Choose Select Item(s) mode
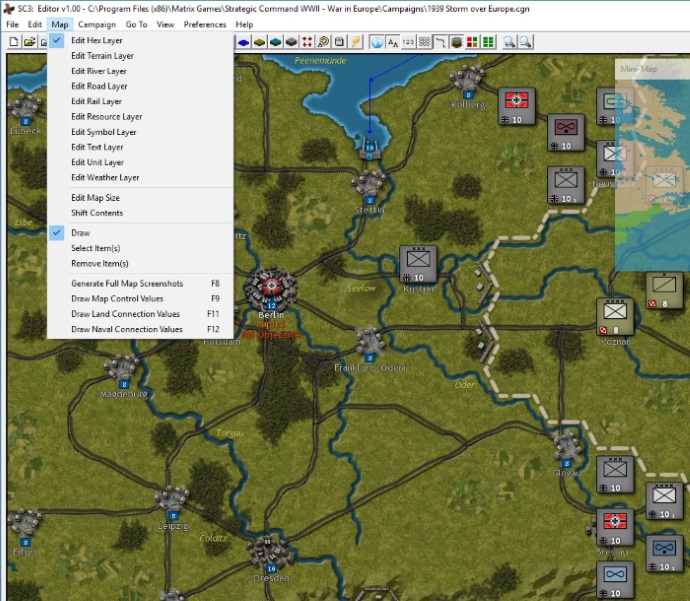This screenshot has height=601, width=690. tap(140, 248)
